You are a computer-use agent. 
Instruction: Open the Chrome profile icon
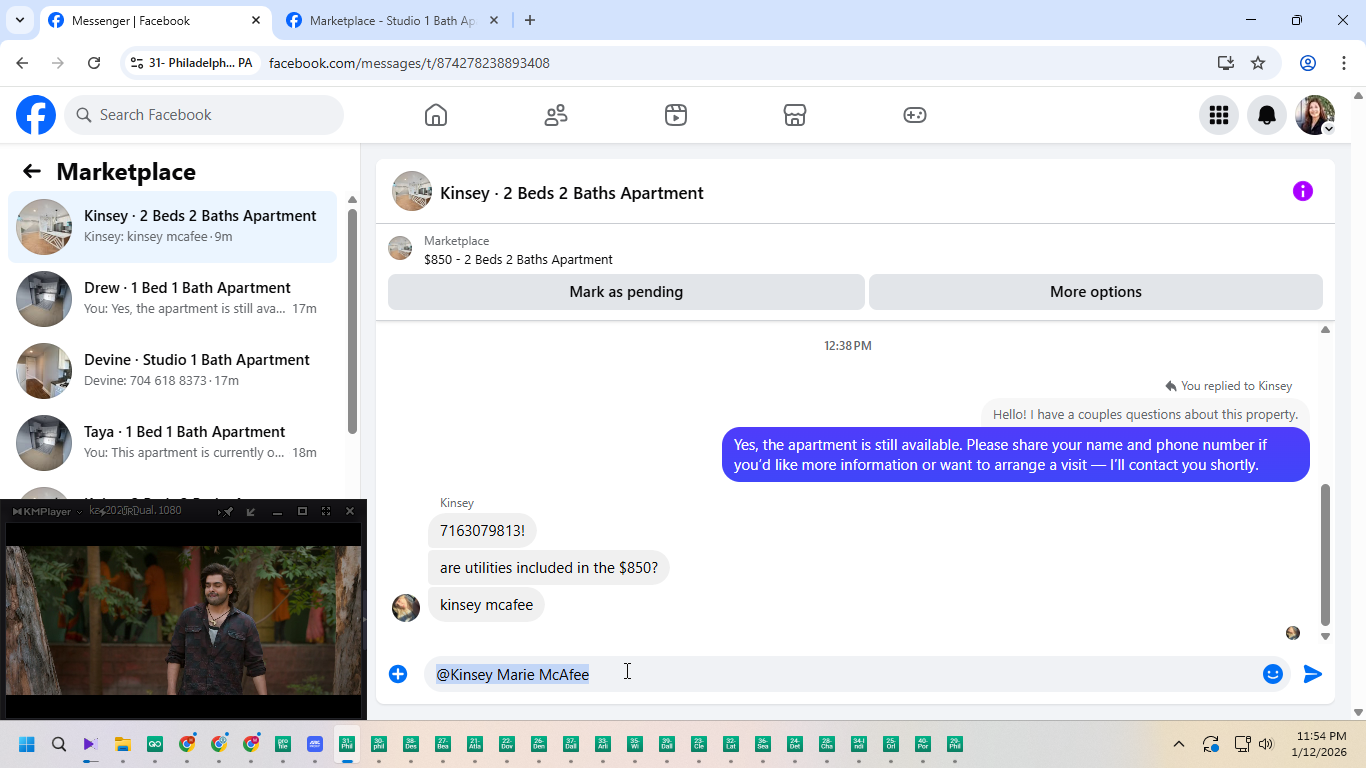[1308, 63]
